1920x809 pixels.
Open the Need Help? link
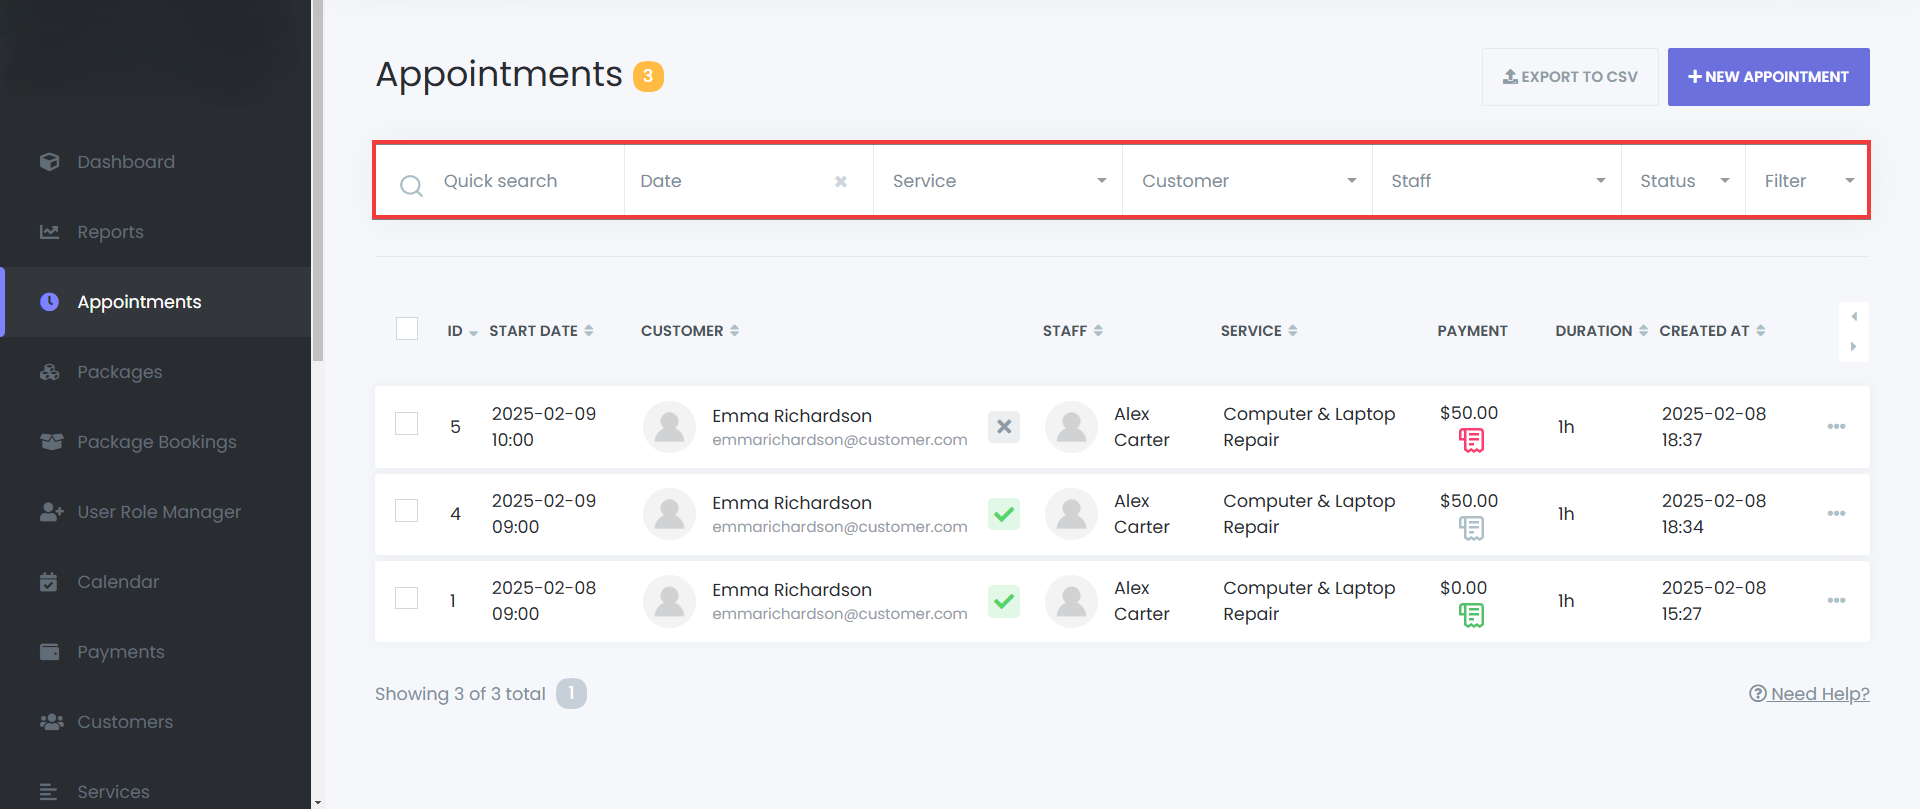(1809, 694)
